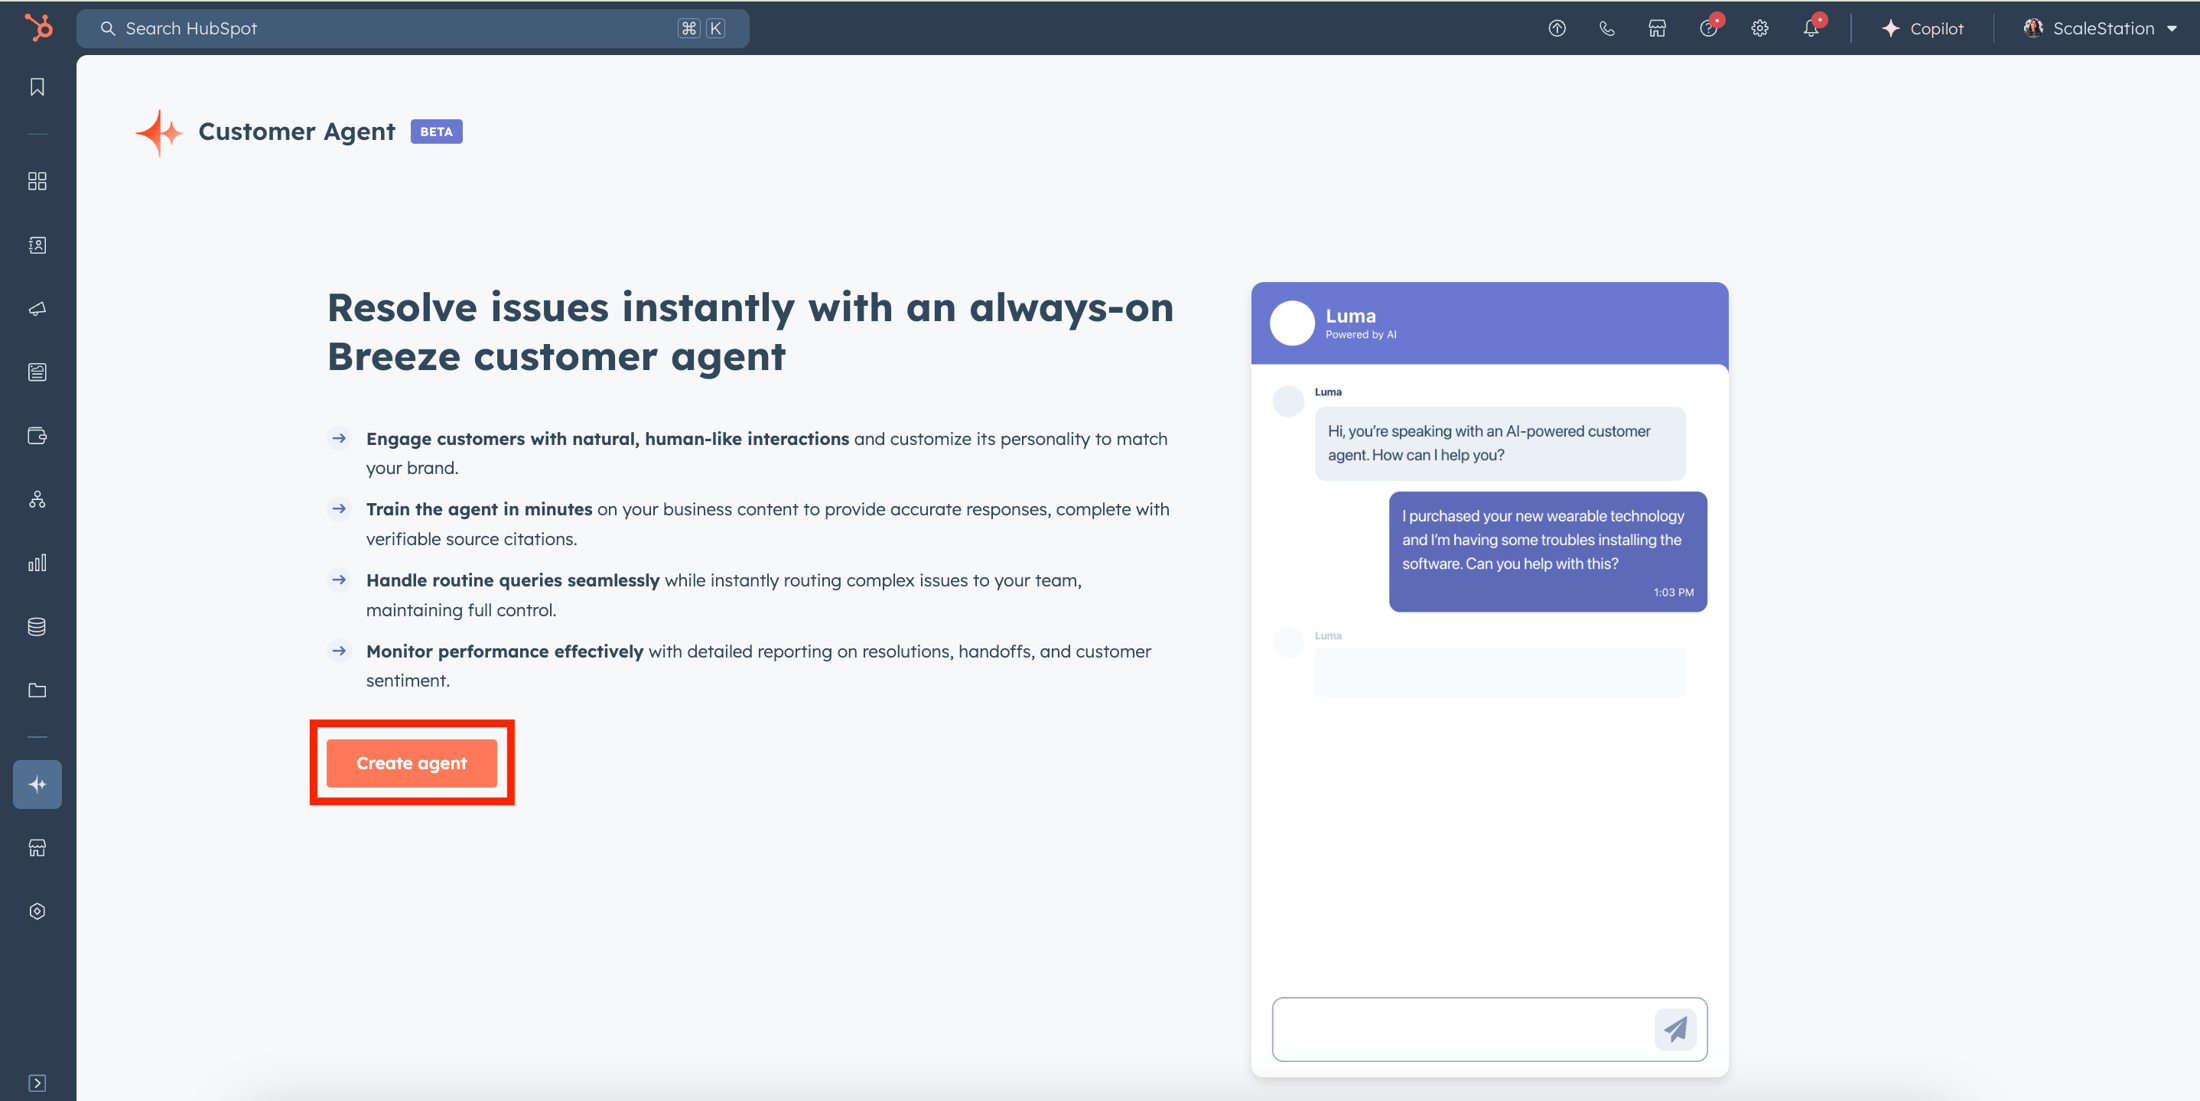Image resolution: width=2200 pixels, height=1101 pixels.
Task: Open the ScaleStation account dropdown
Action: [2099, 28]
